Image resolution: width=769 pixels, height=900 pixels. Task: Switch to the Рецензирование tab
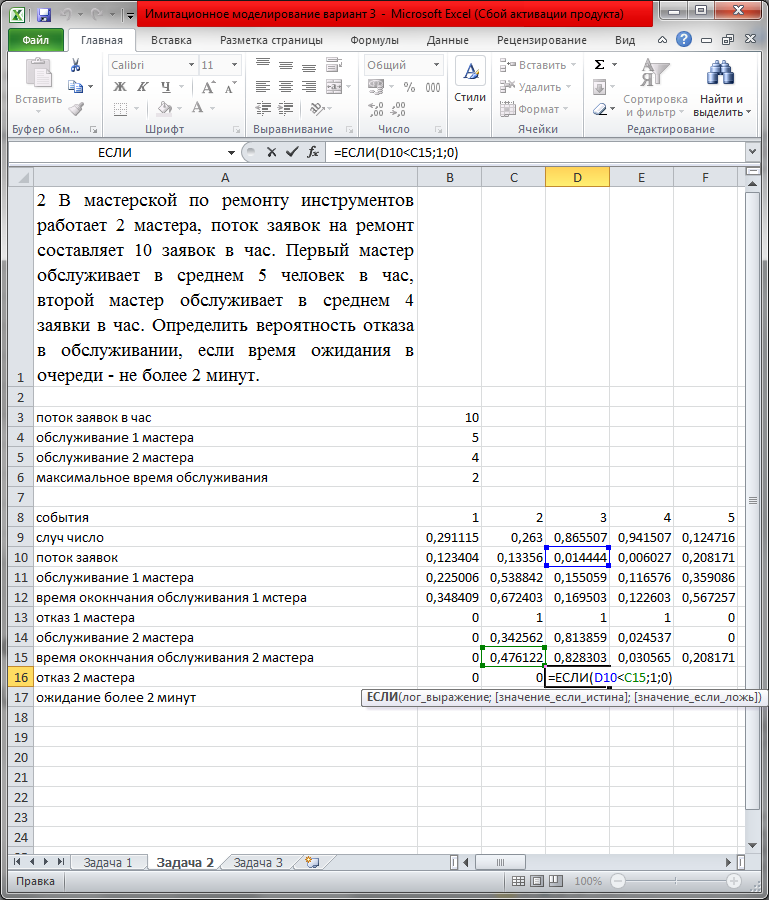pos(542,40)
